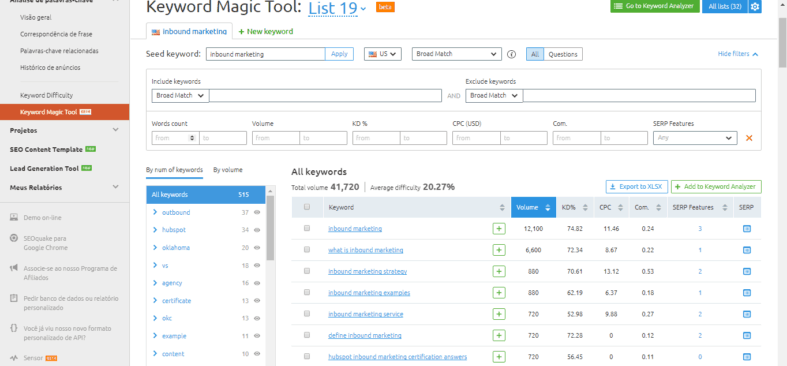Switch to the inbound marketing tab
The height and width of the screenshot is (366, 787).
(189, 31)
